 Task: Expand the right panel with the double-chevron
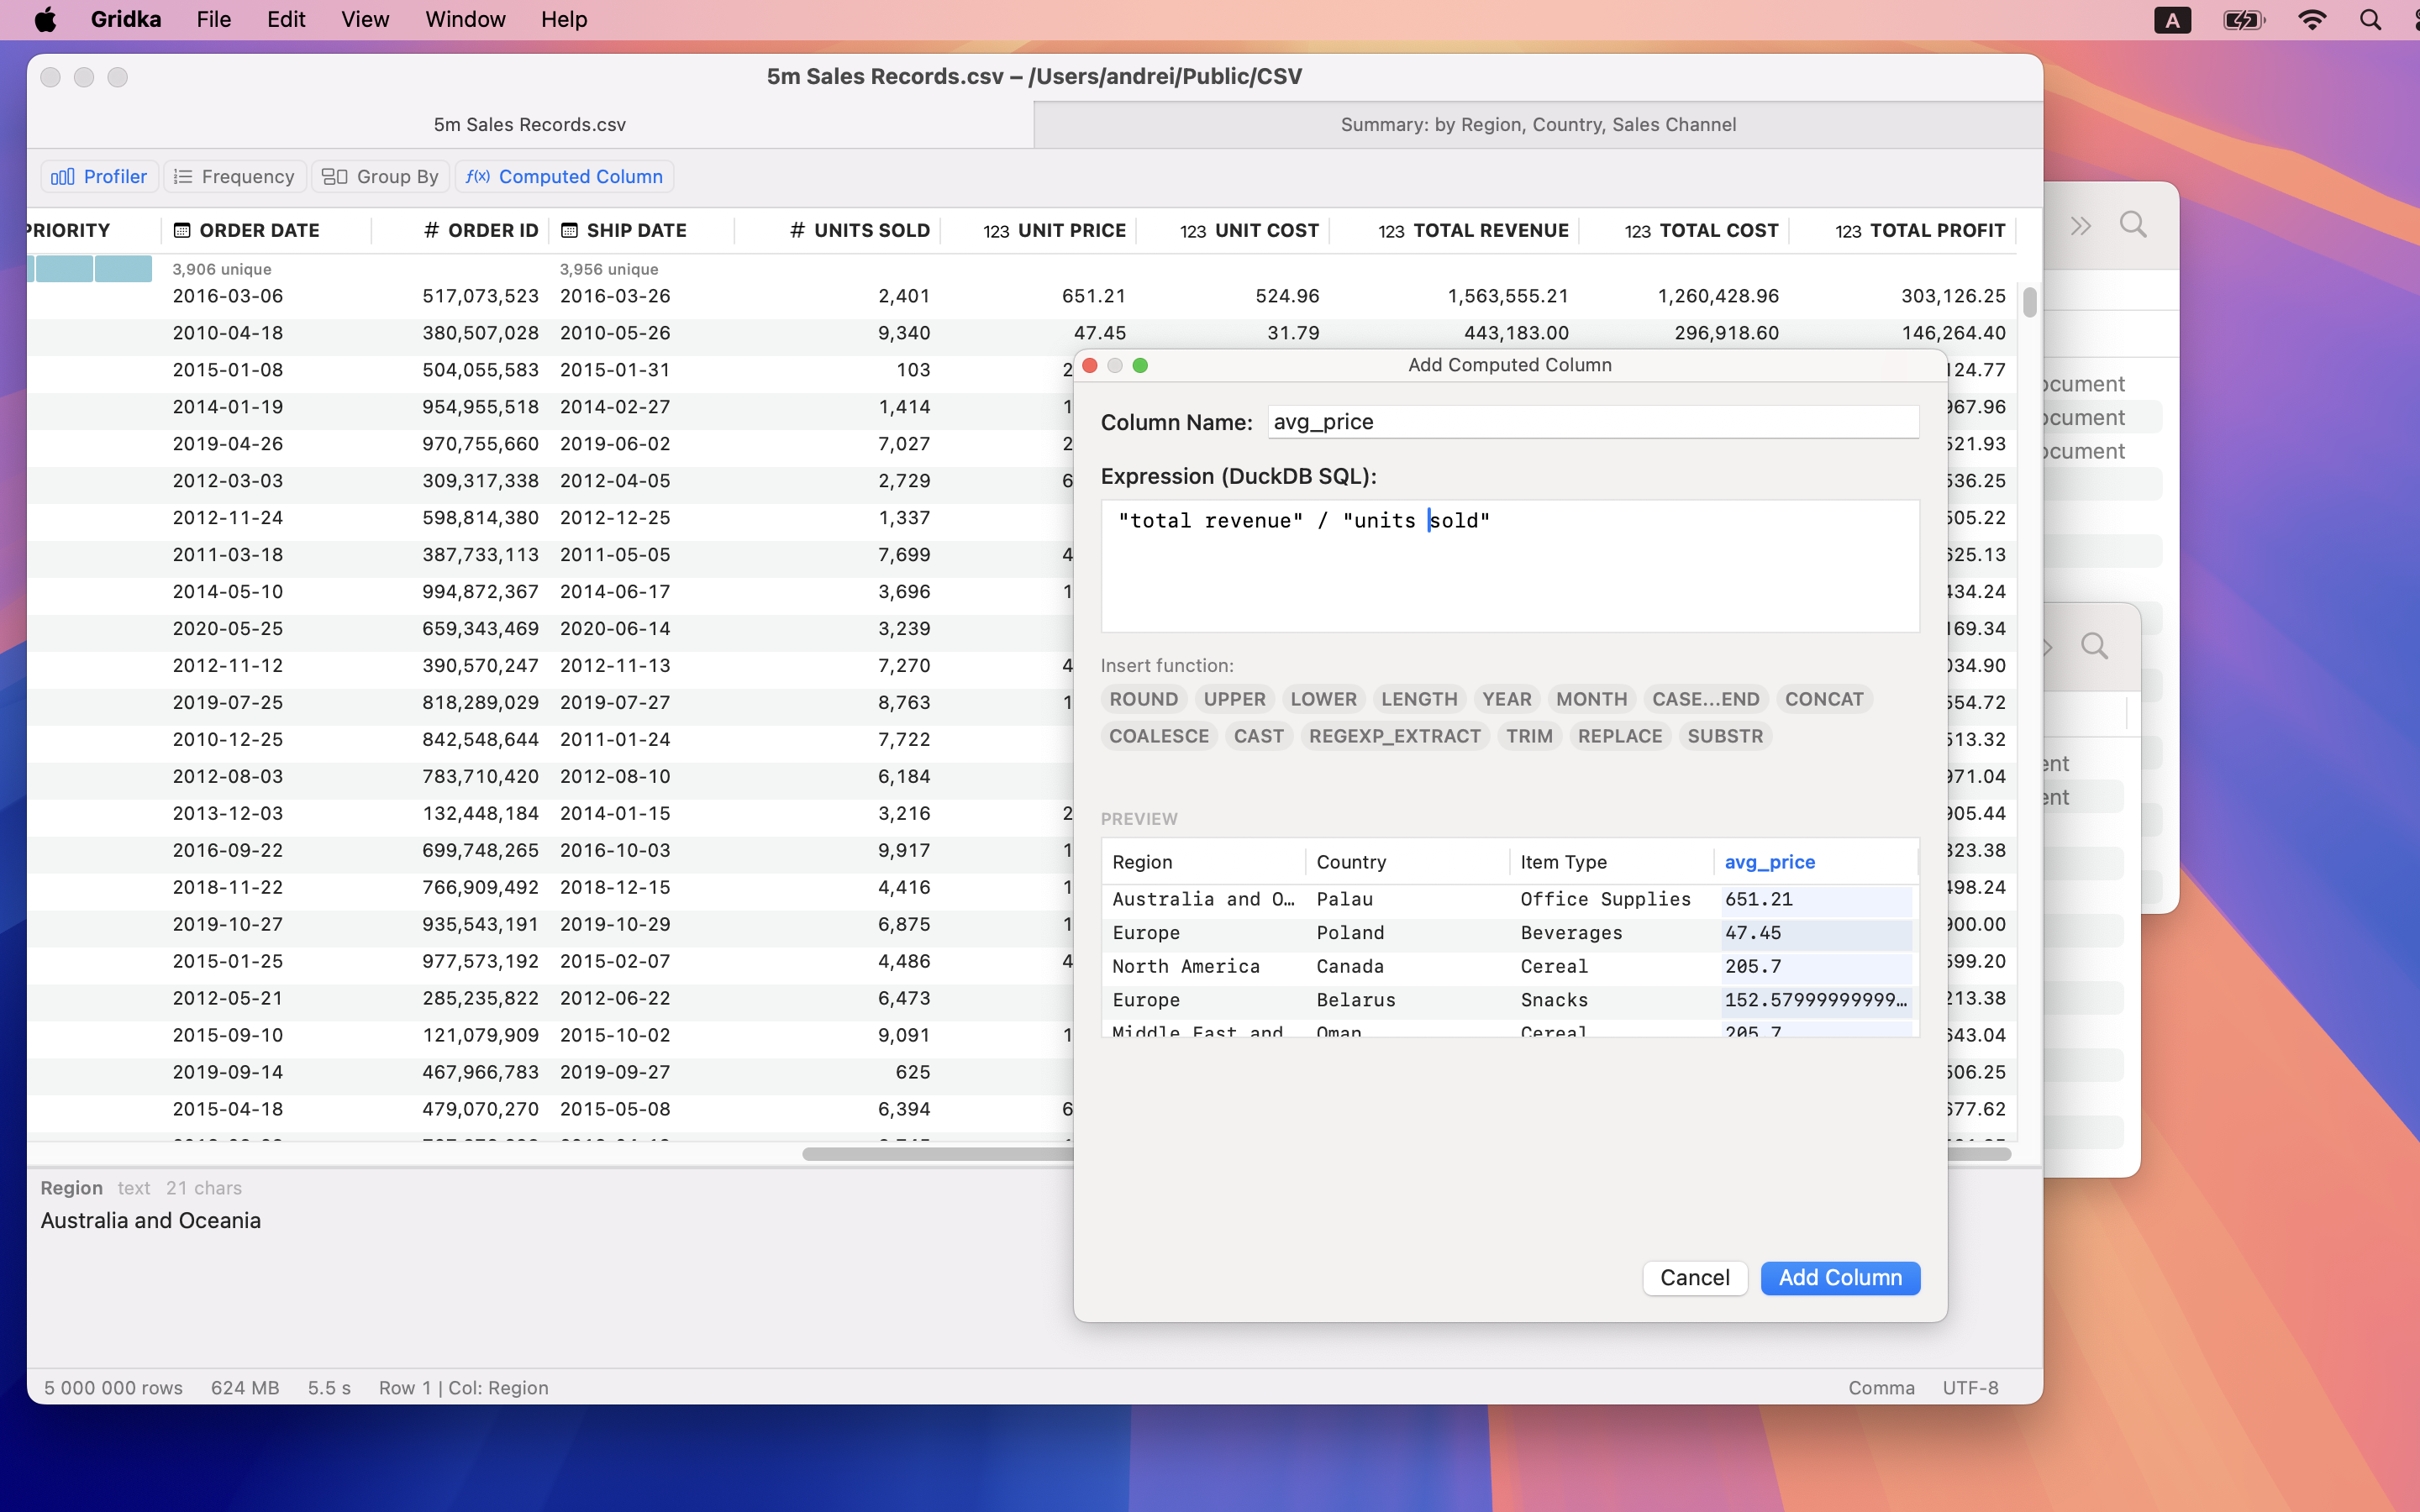tap(2081, 225)
